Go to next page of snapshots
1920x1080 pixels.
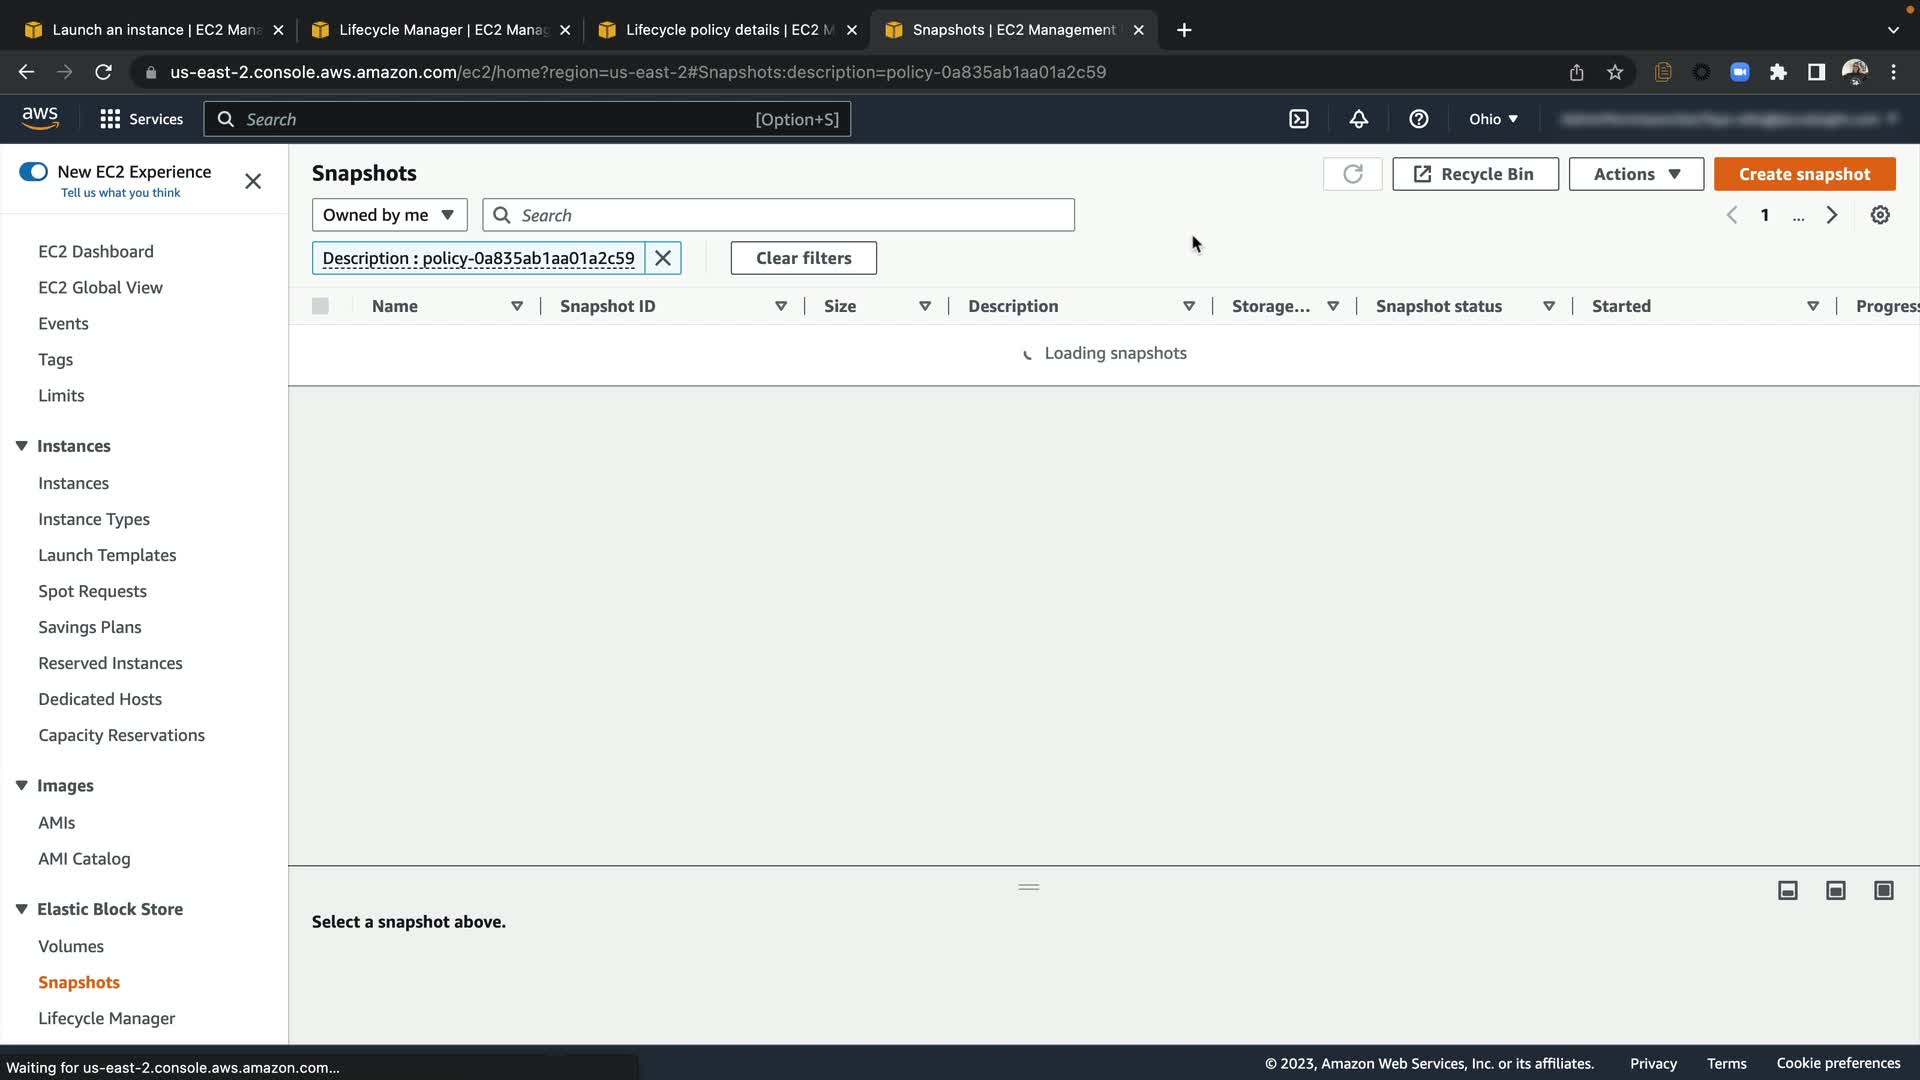(x=1831, y=215)
